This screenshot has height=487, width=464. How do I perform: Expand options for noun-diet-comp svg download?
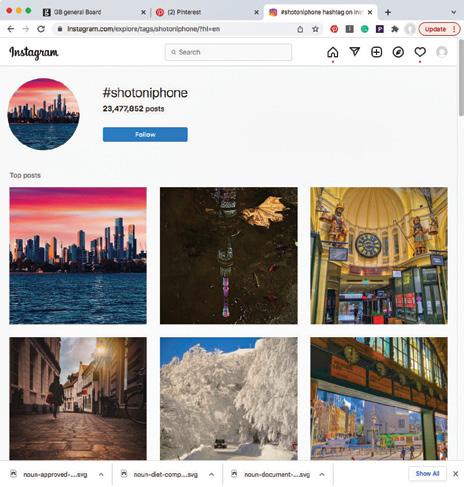pos(212,474)
